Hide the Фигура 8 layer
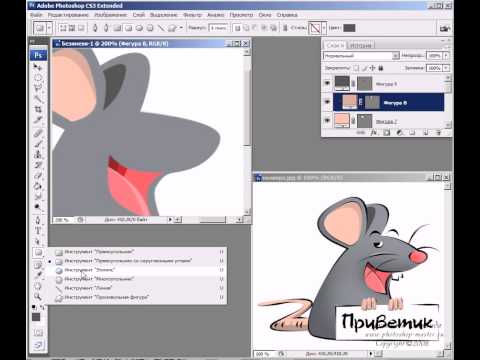This screenshot has width=480, height=360. pos(327,102)
